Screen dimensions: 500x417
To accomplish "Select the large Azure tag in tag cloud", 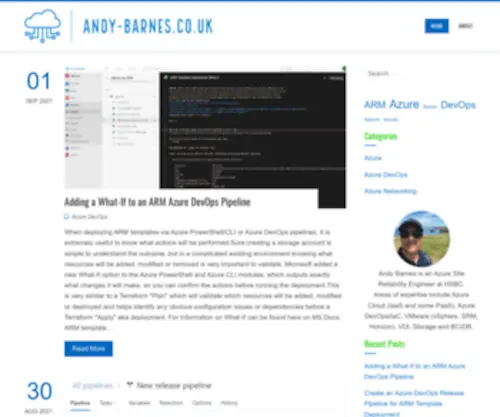I will point(404,104).
